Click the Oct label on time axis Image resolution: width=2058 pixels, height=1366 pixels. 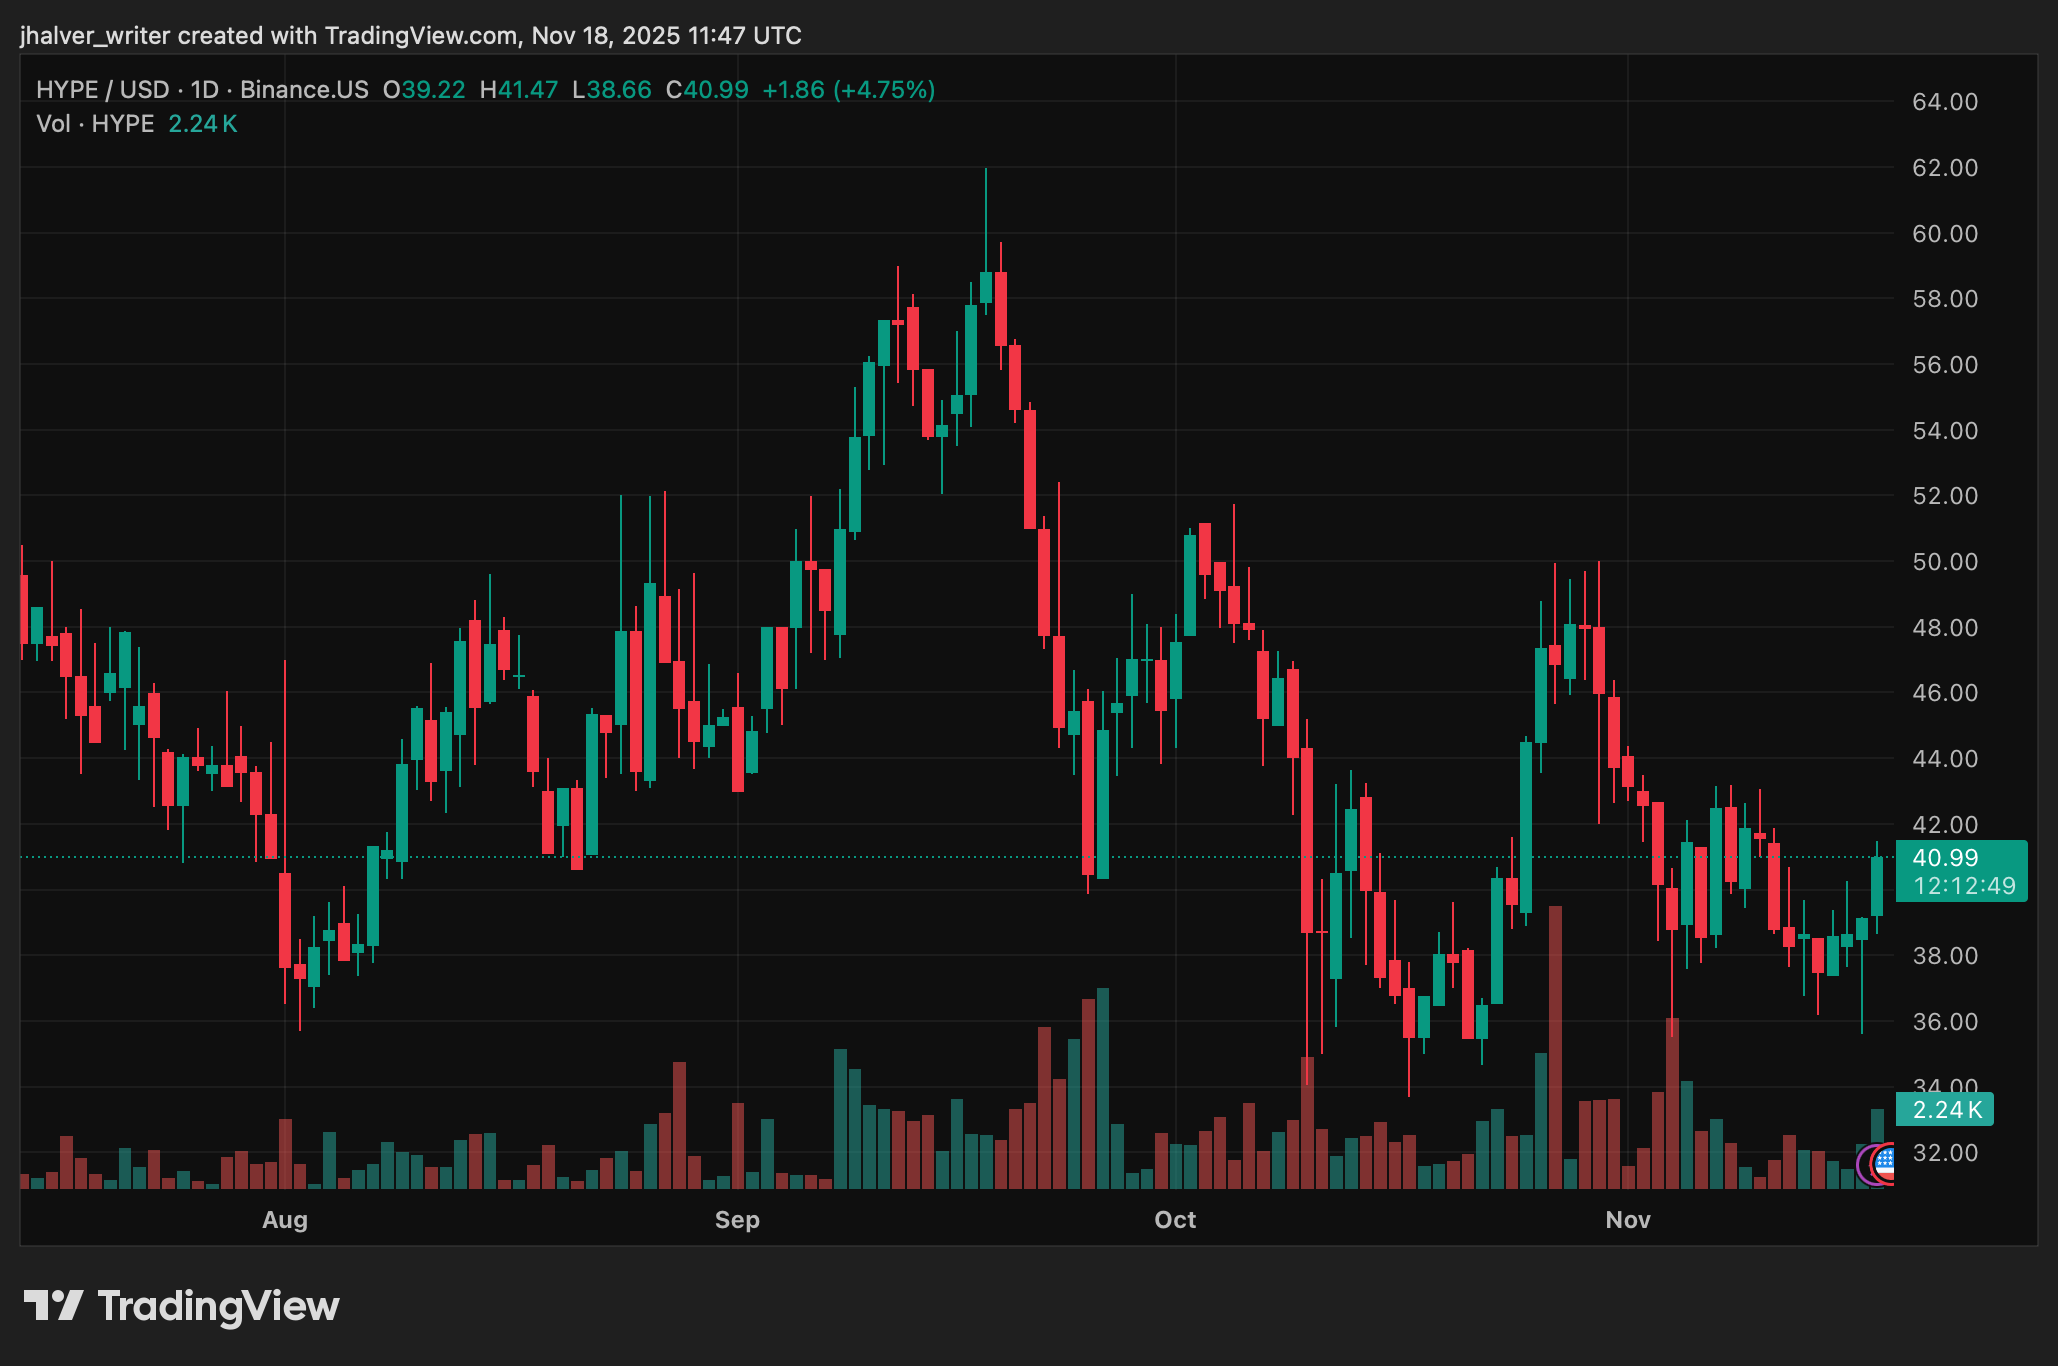(1175, 1220)
